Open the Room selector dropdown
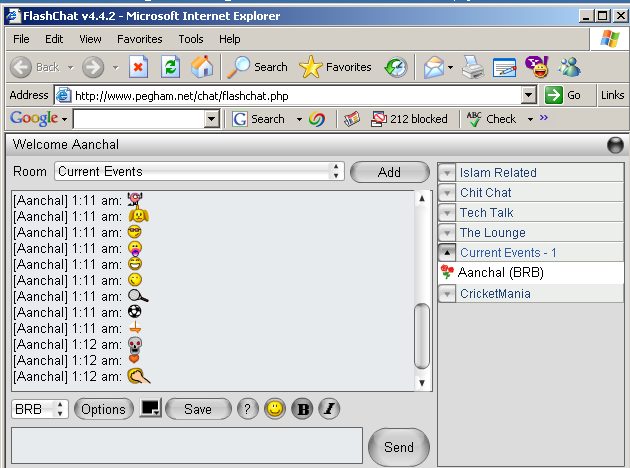The height and width of the screenshot is (468, 630). point(199,172)
